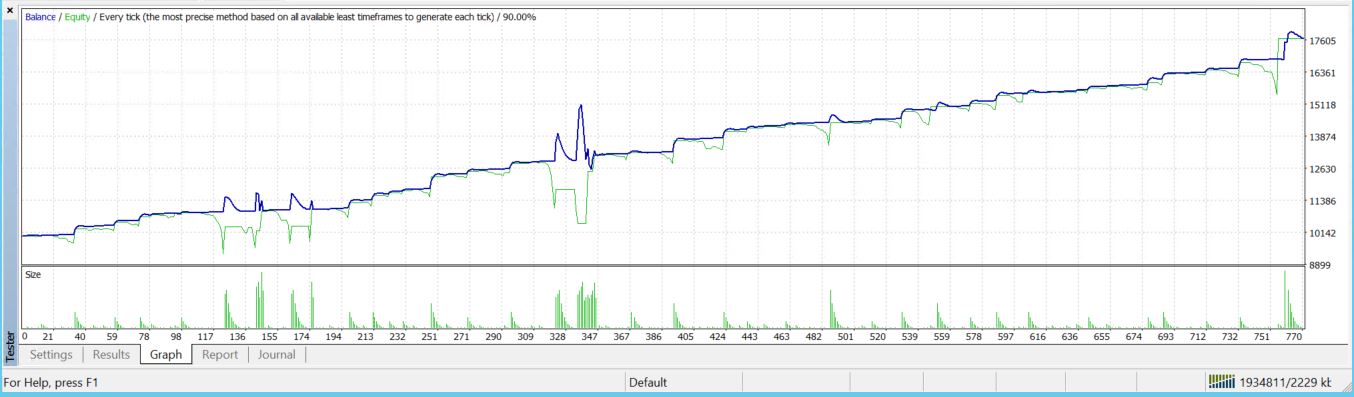
Task: Click trade number 136 on the x-axis
Action: (x=238, y=337)
